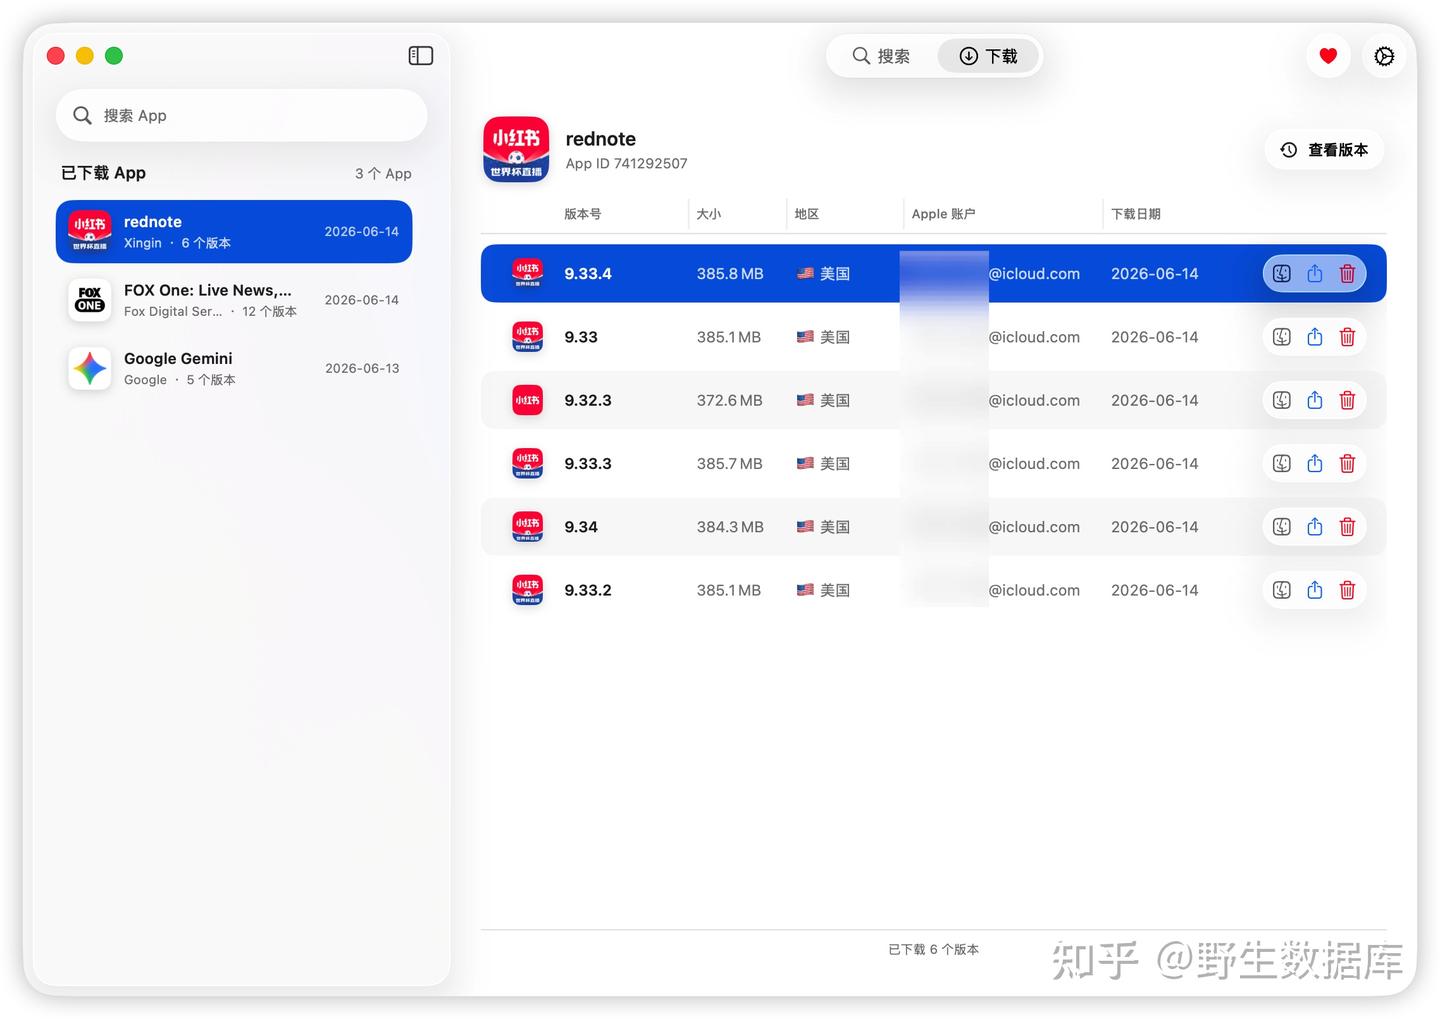Click the 372.6 MB size cell
Screen dimensions: 1440x1019
[730, 400]
